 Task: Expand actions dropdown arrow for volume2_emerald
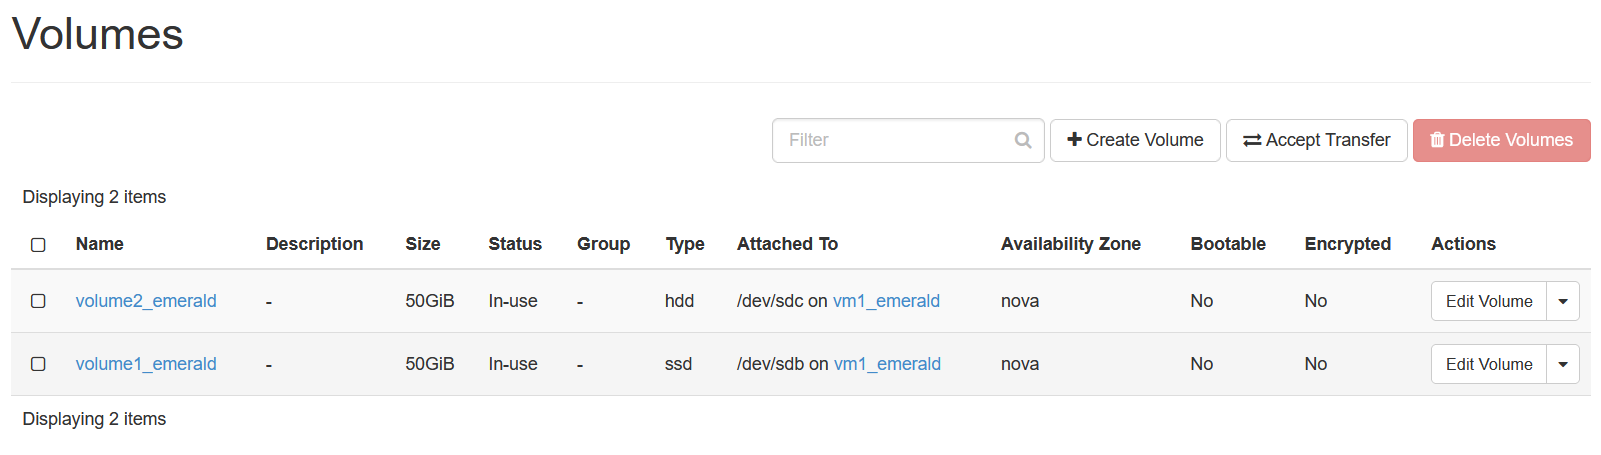(1563, 301)
